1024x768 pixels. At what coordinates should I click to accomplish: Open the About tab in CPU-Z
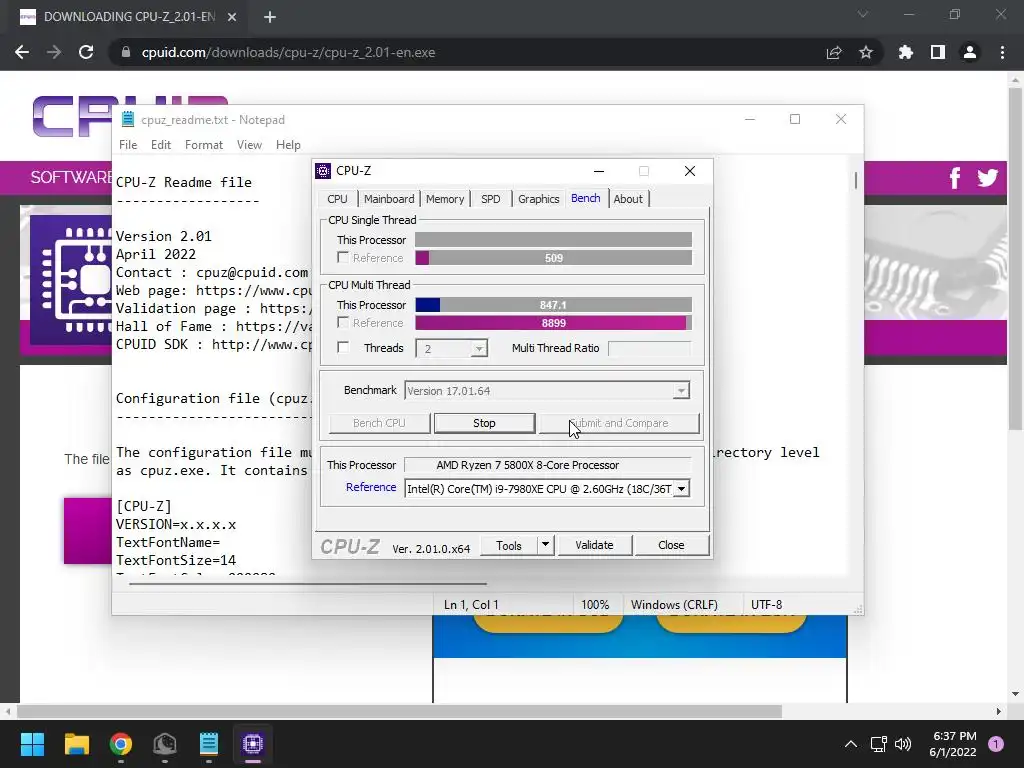pos(628,199)
